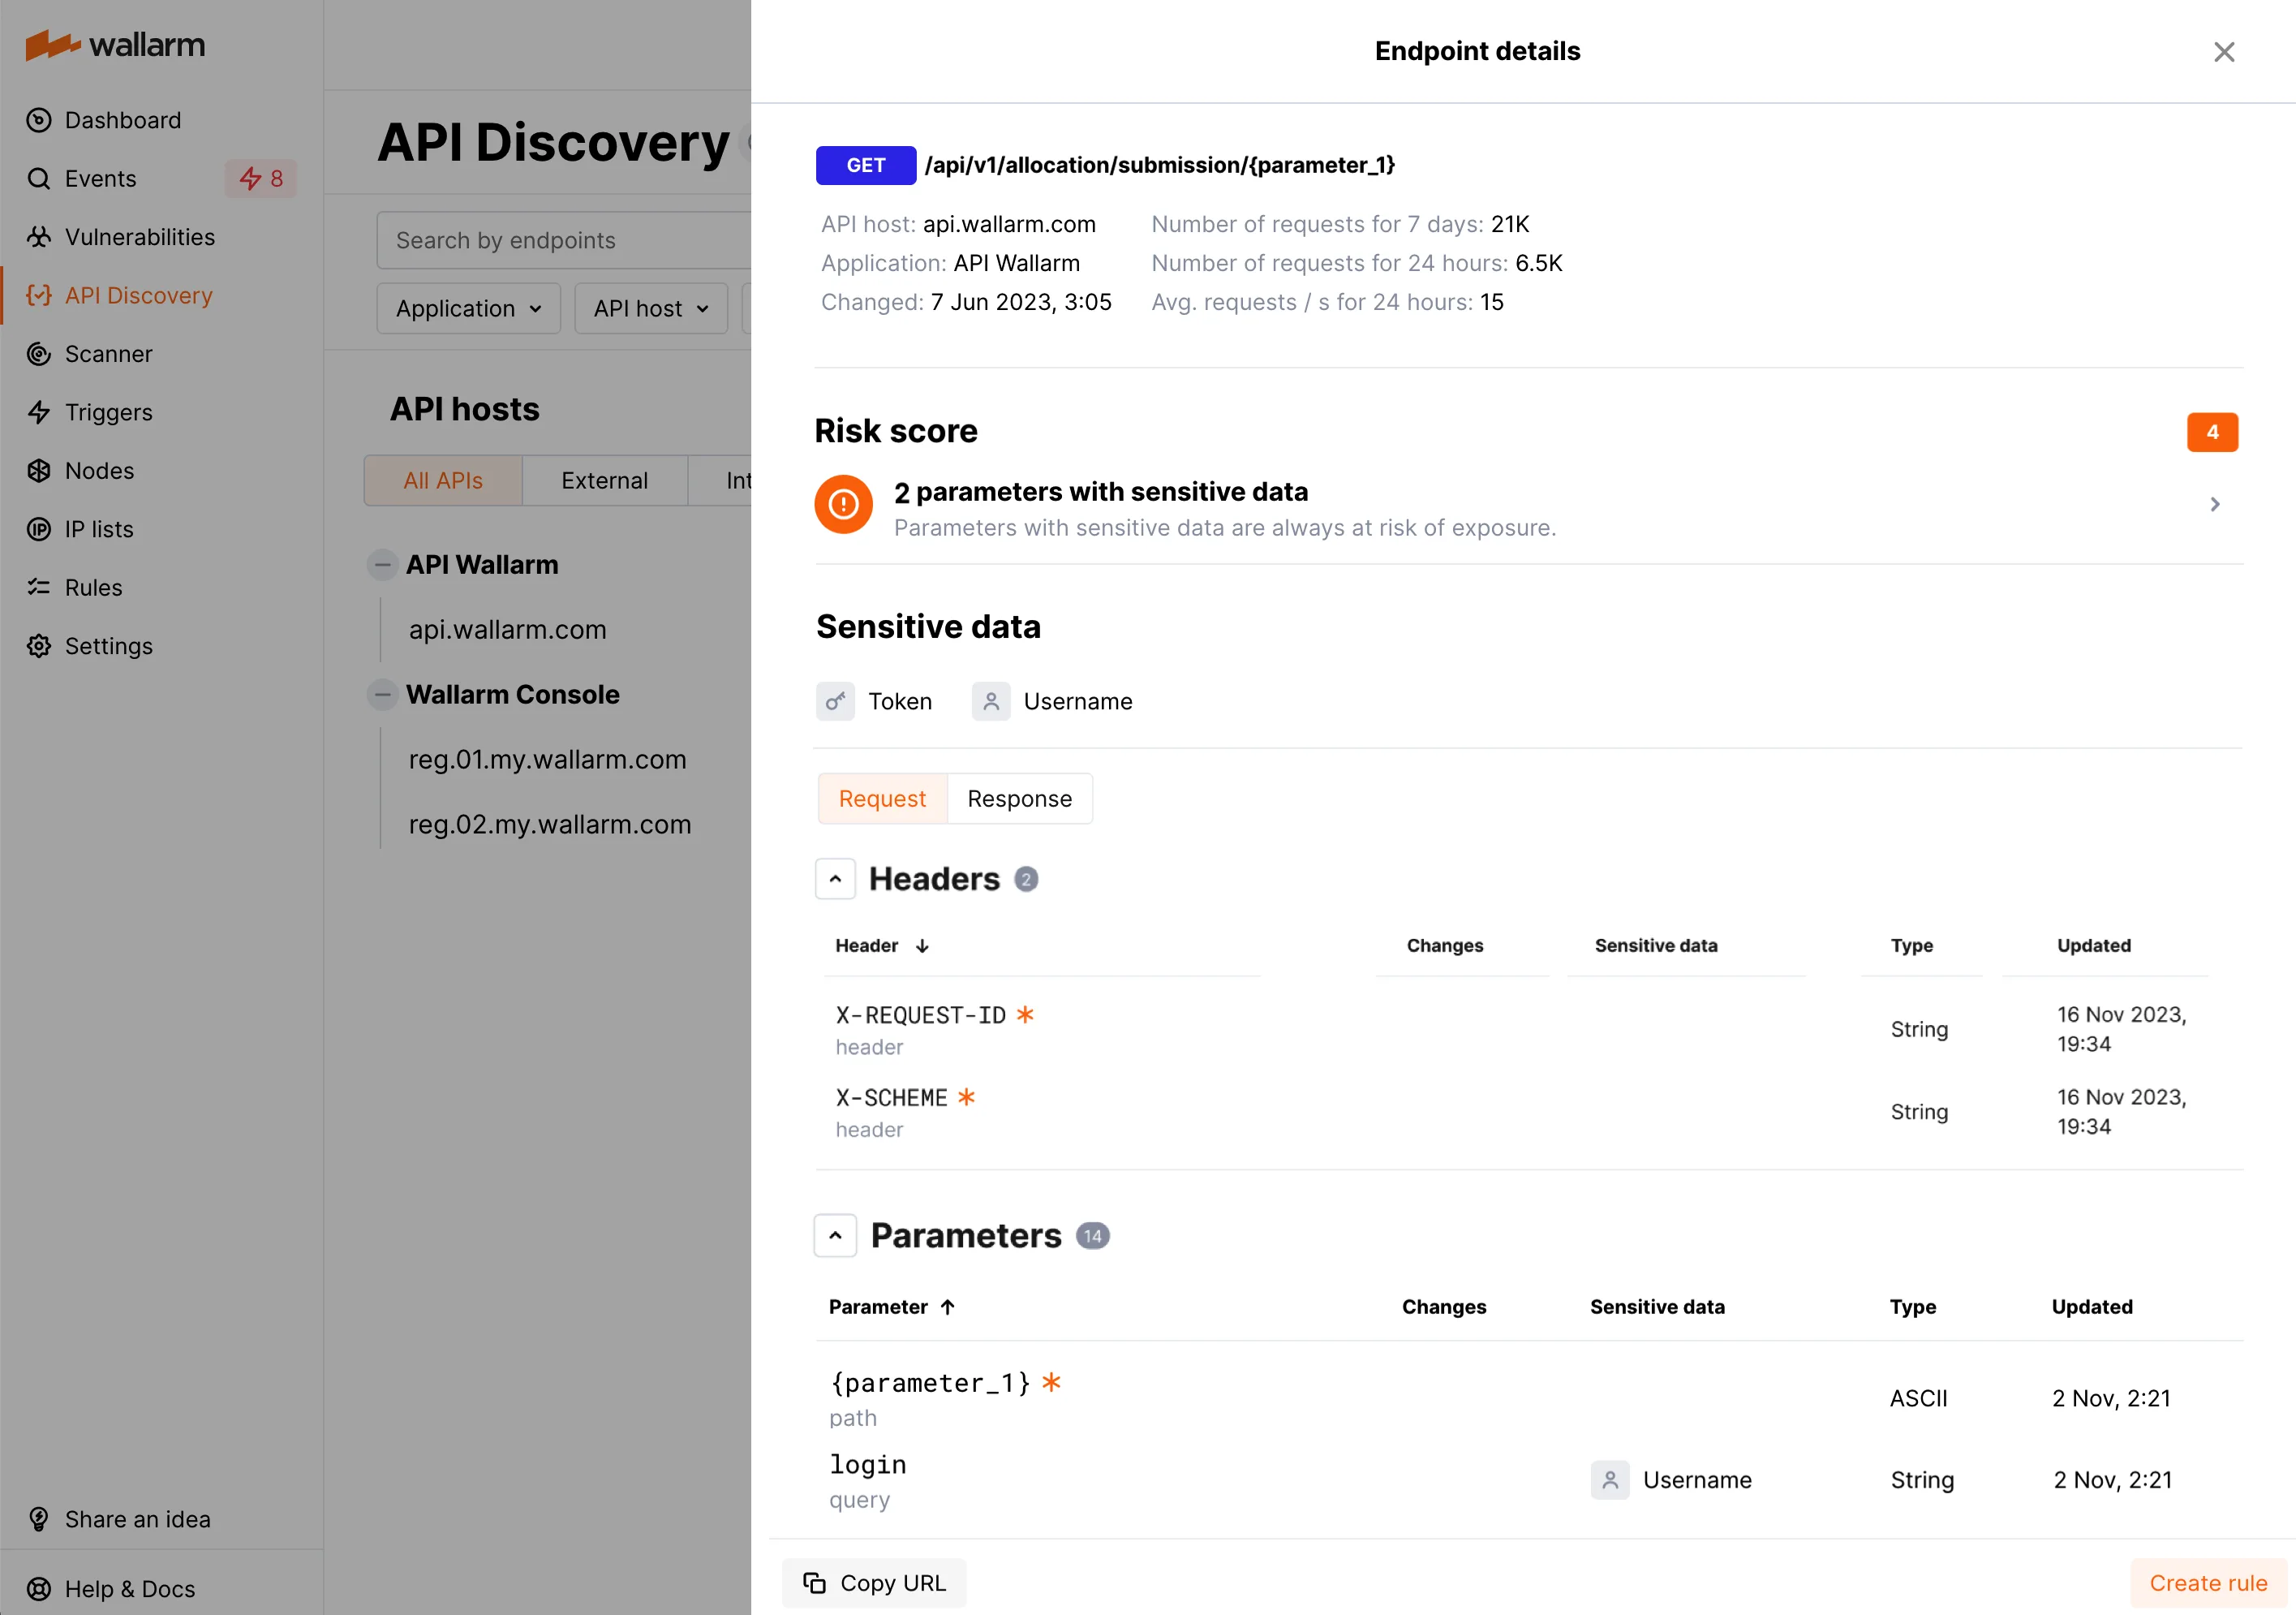Open the Application filter dropdown
Screen dimensions: 2296x1615
click(x=468, y=308)
